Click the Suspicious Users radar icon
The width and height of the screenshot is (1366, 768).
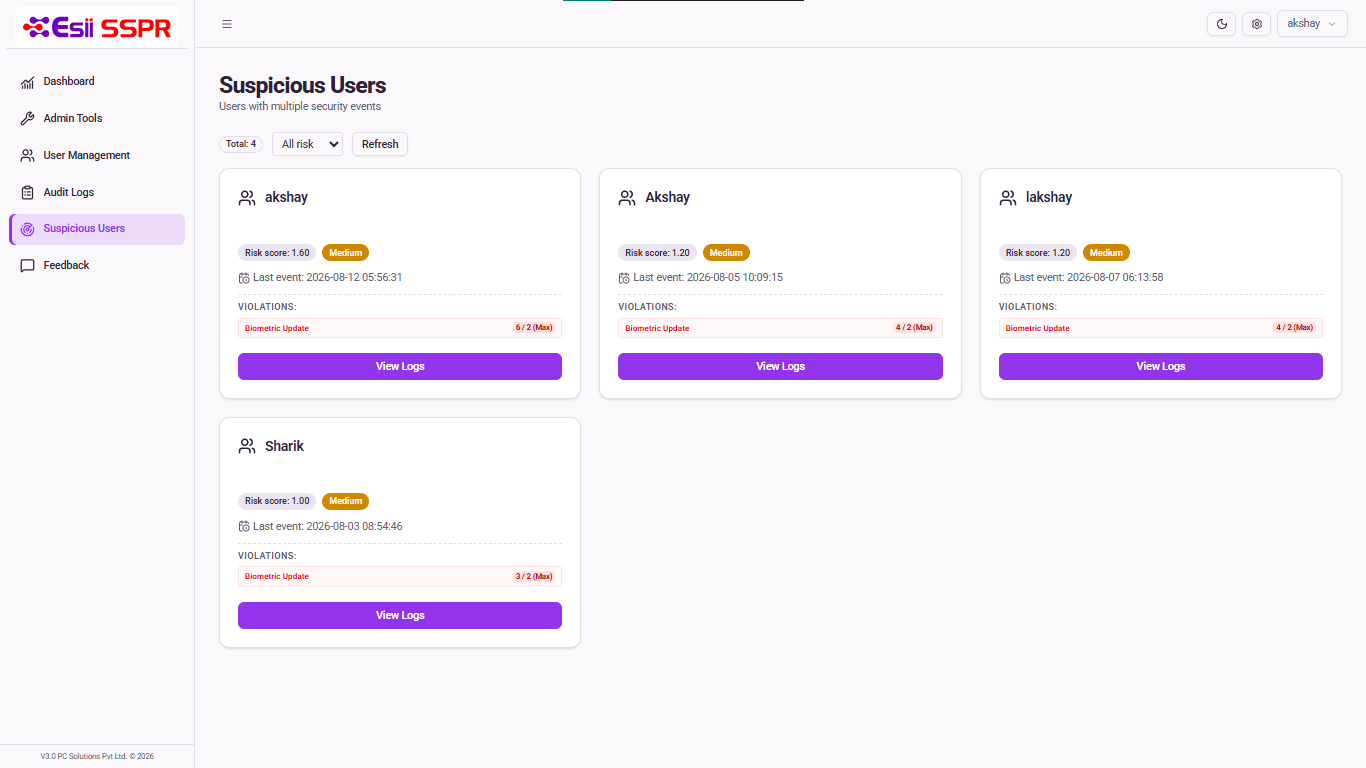(28, 229)
